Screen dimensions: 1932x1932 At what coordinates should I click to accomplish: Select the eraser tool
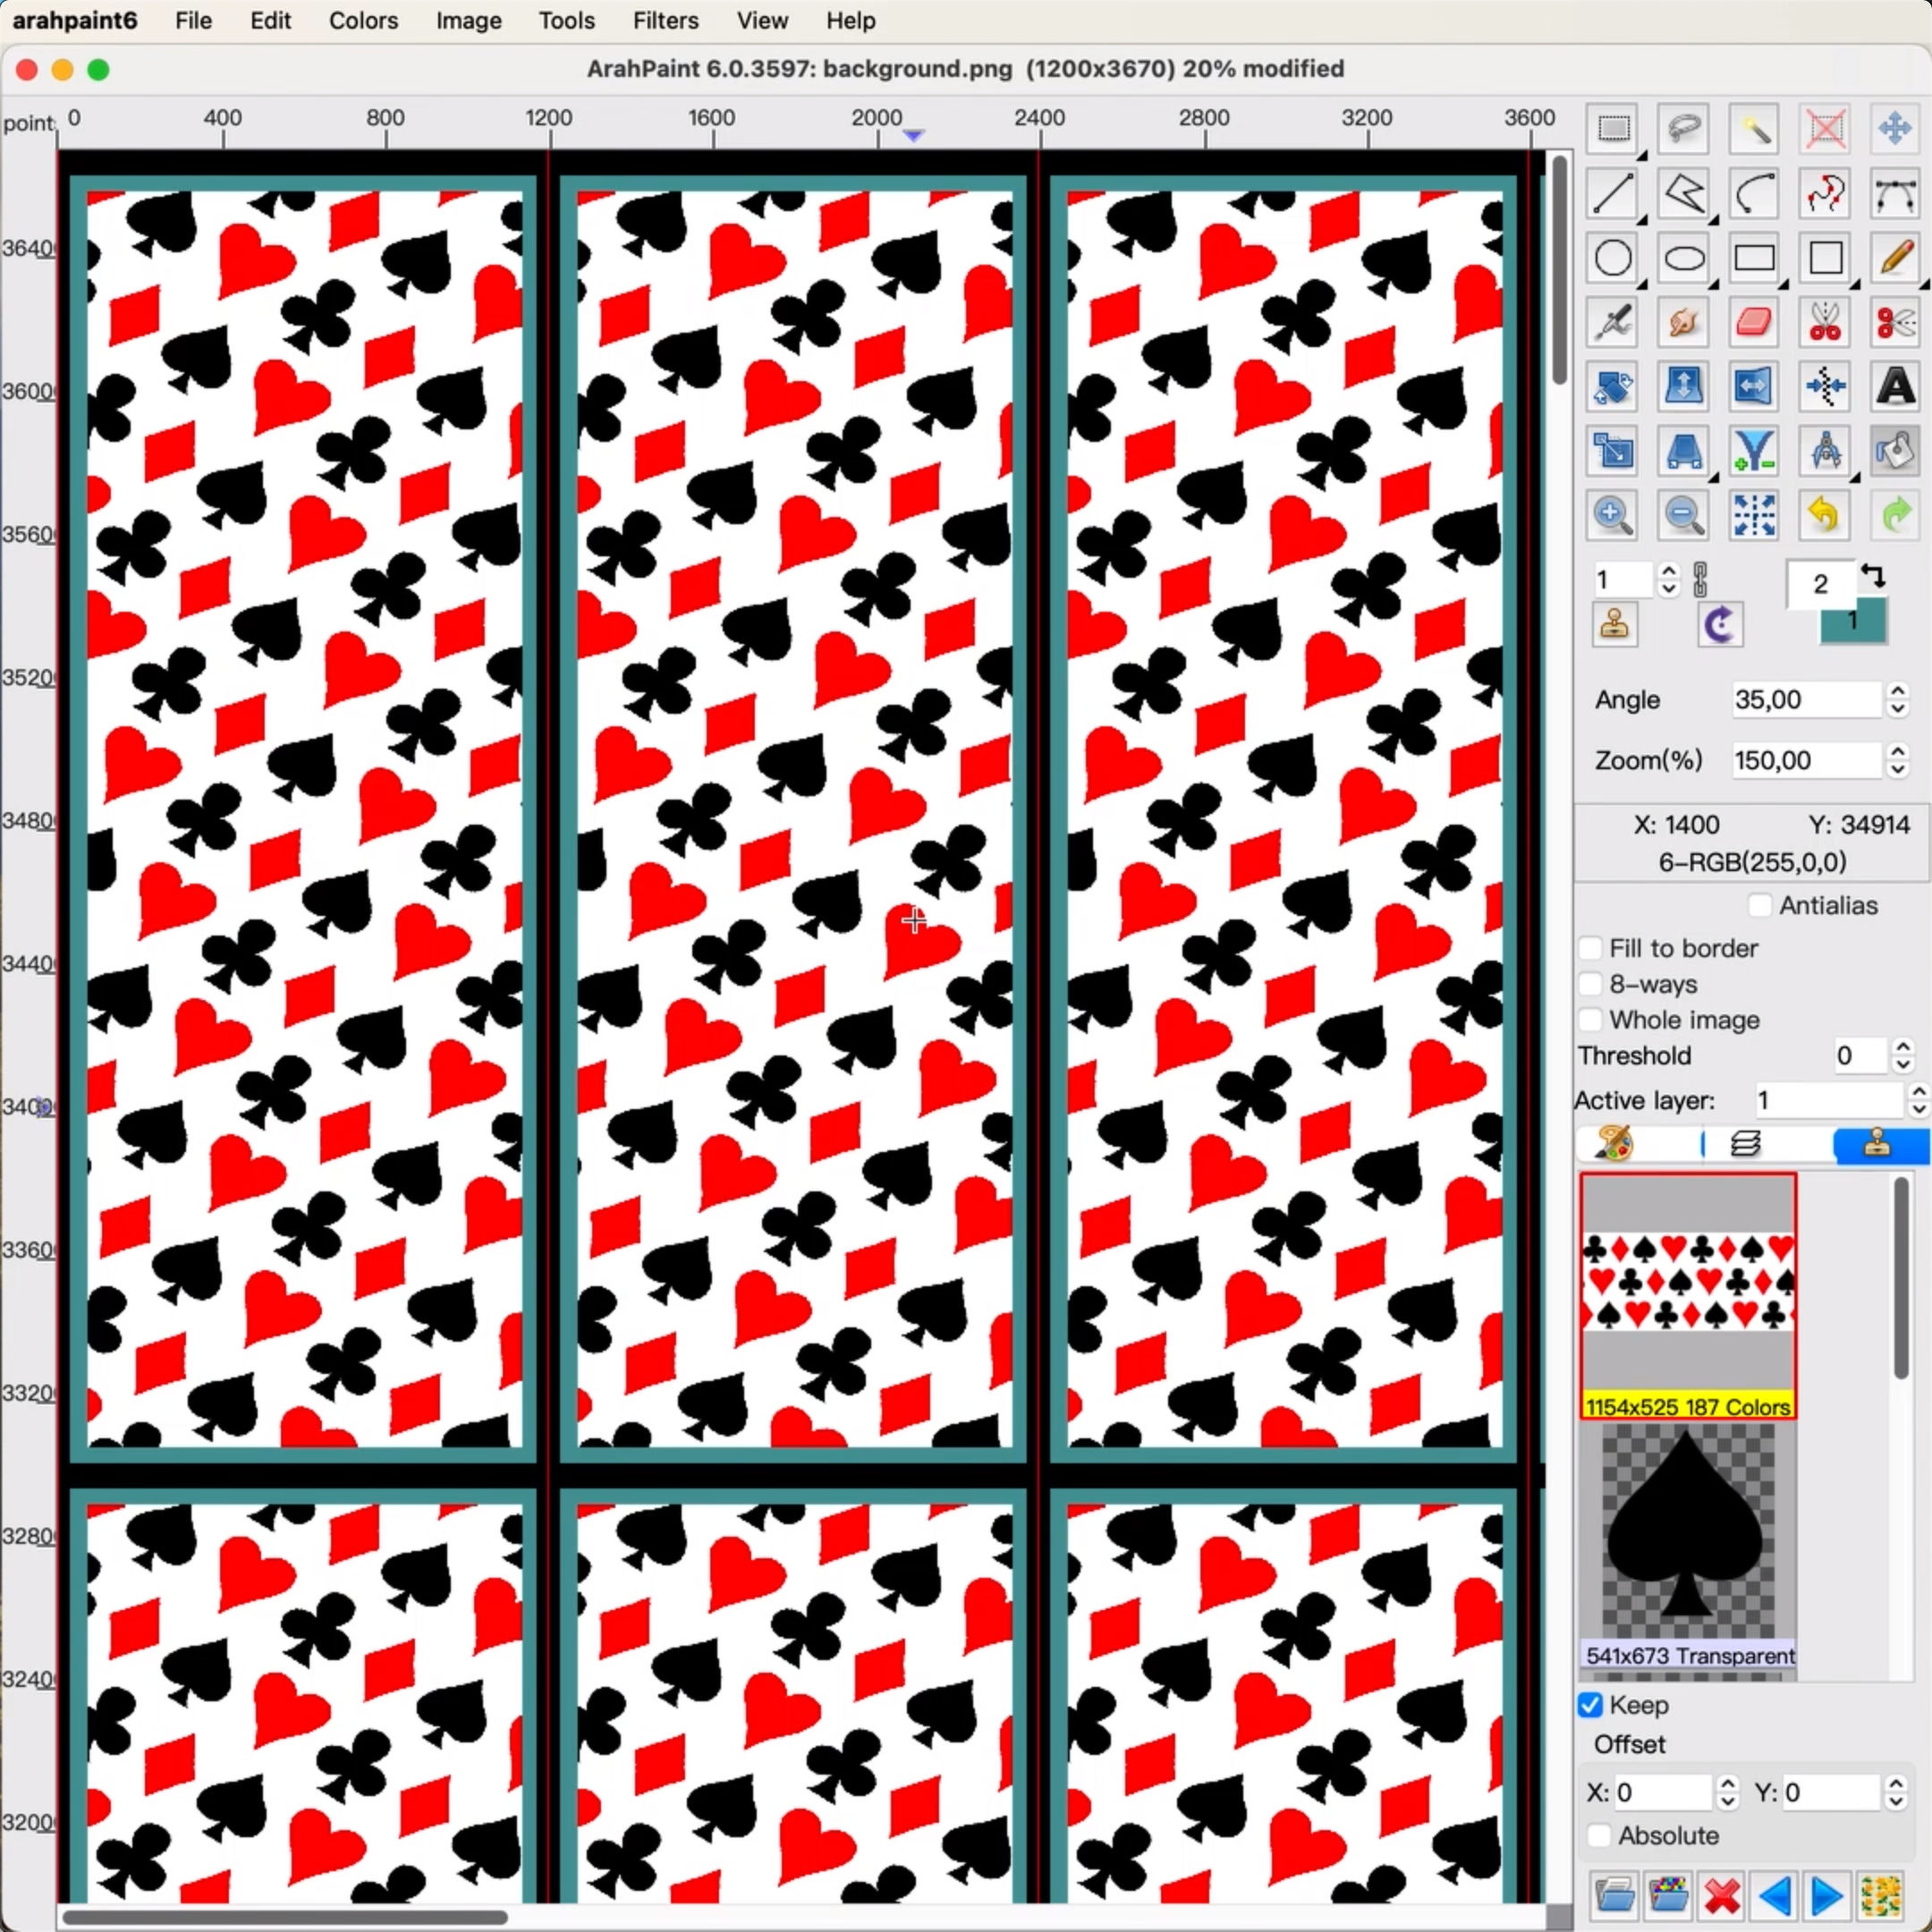(x=1754, y=322)
